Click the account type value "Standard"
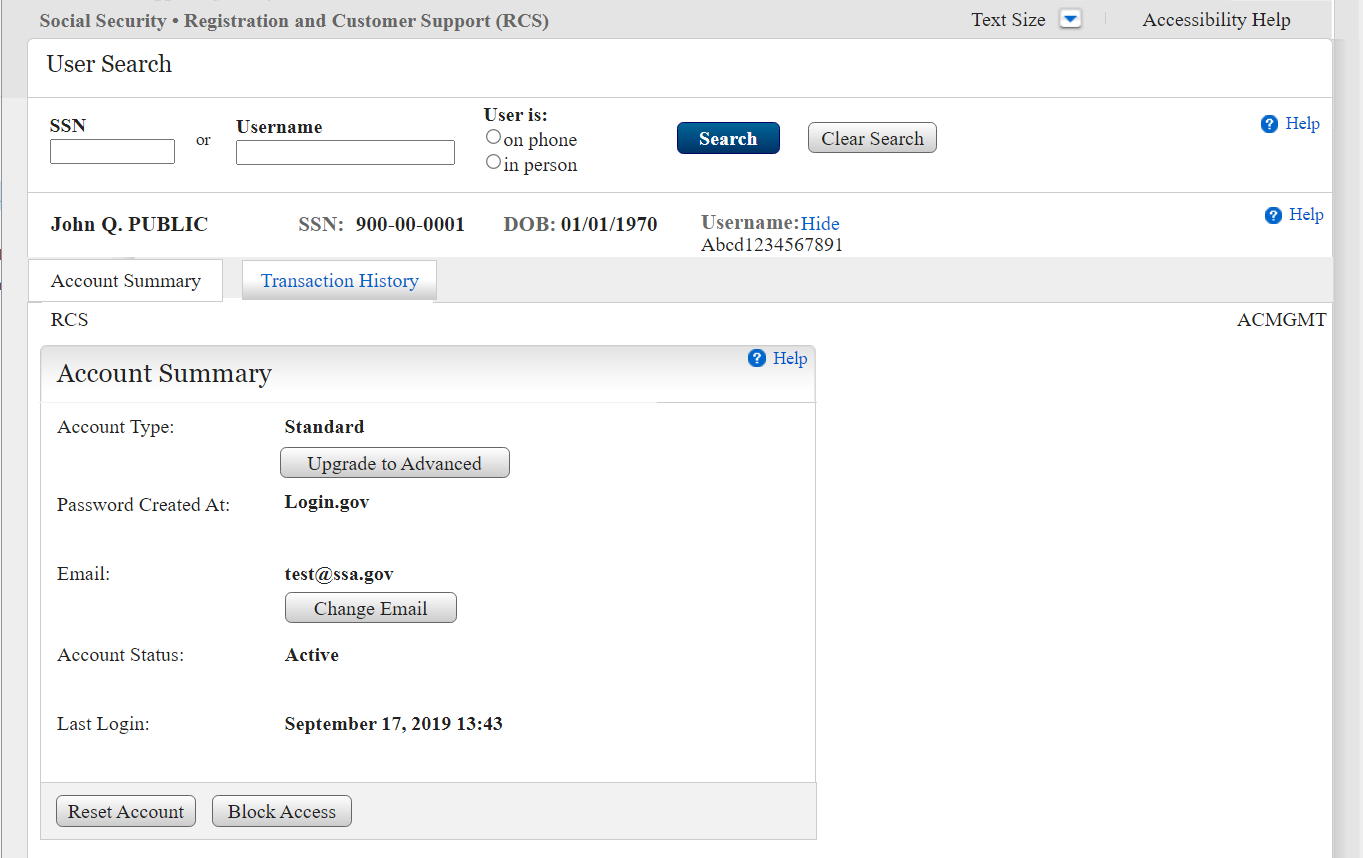Screen dimensions: 1363x858 click(324, 427)
